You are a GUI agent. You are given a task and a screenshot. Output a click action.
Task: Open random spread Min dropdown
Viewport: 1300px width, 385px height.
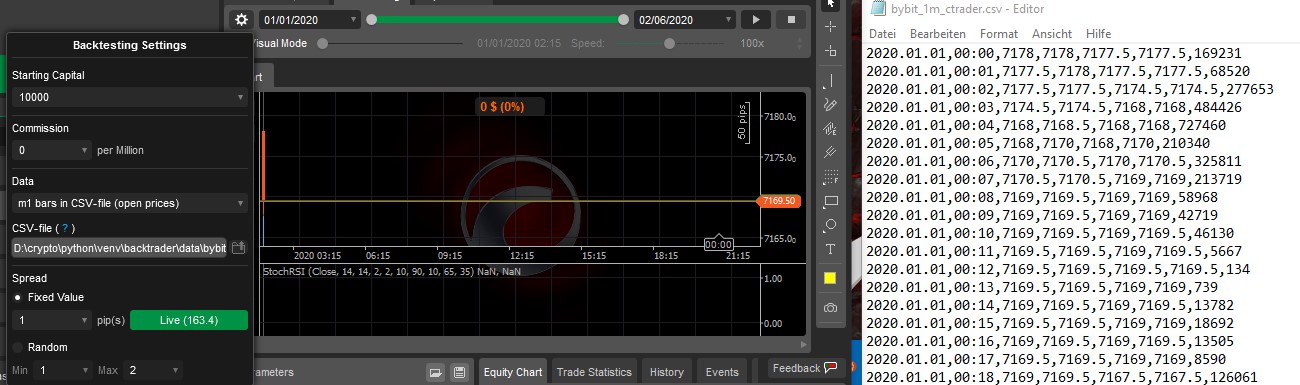tap(64, 370)
